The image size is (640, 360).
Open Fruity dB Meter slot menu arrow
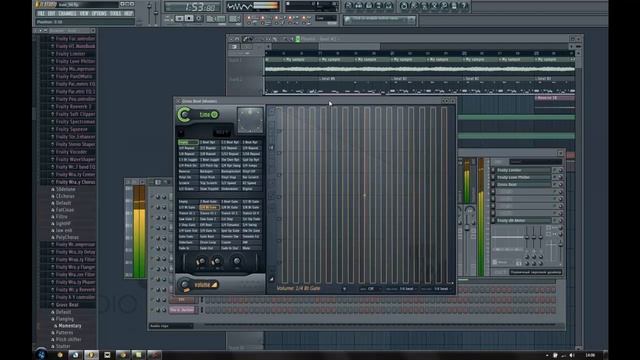[x=555, y=220]
